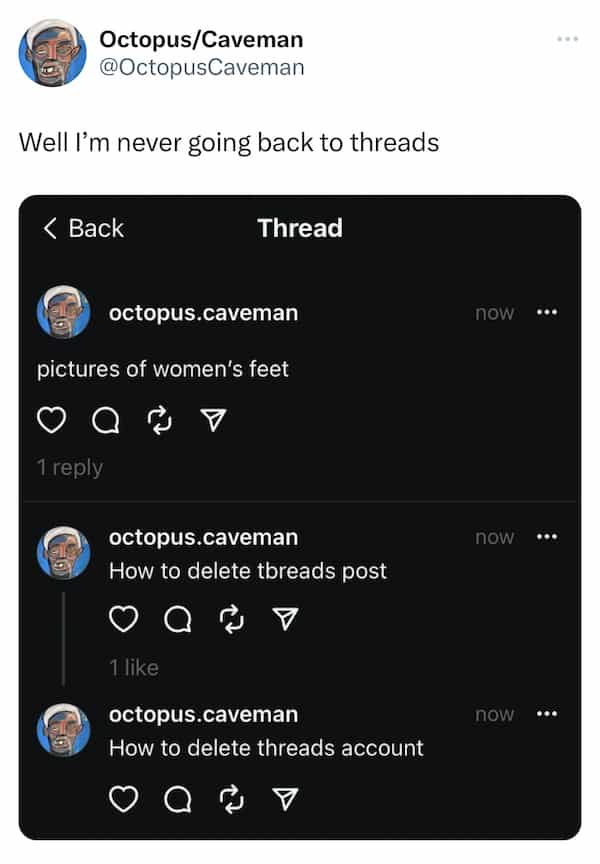View the "1 reply" link under first post
Screen dimensions: 600x864
(70, 467)
